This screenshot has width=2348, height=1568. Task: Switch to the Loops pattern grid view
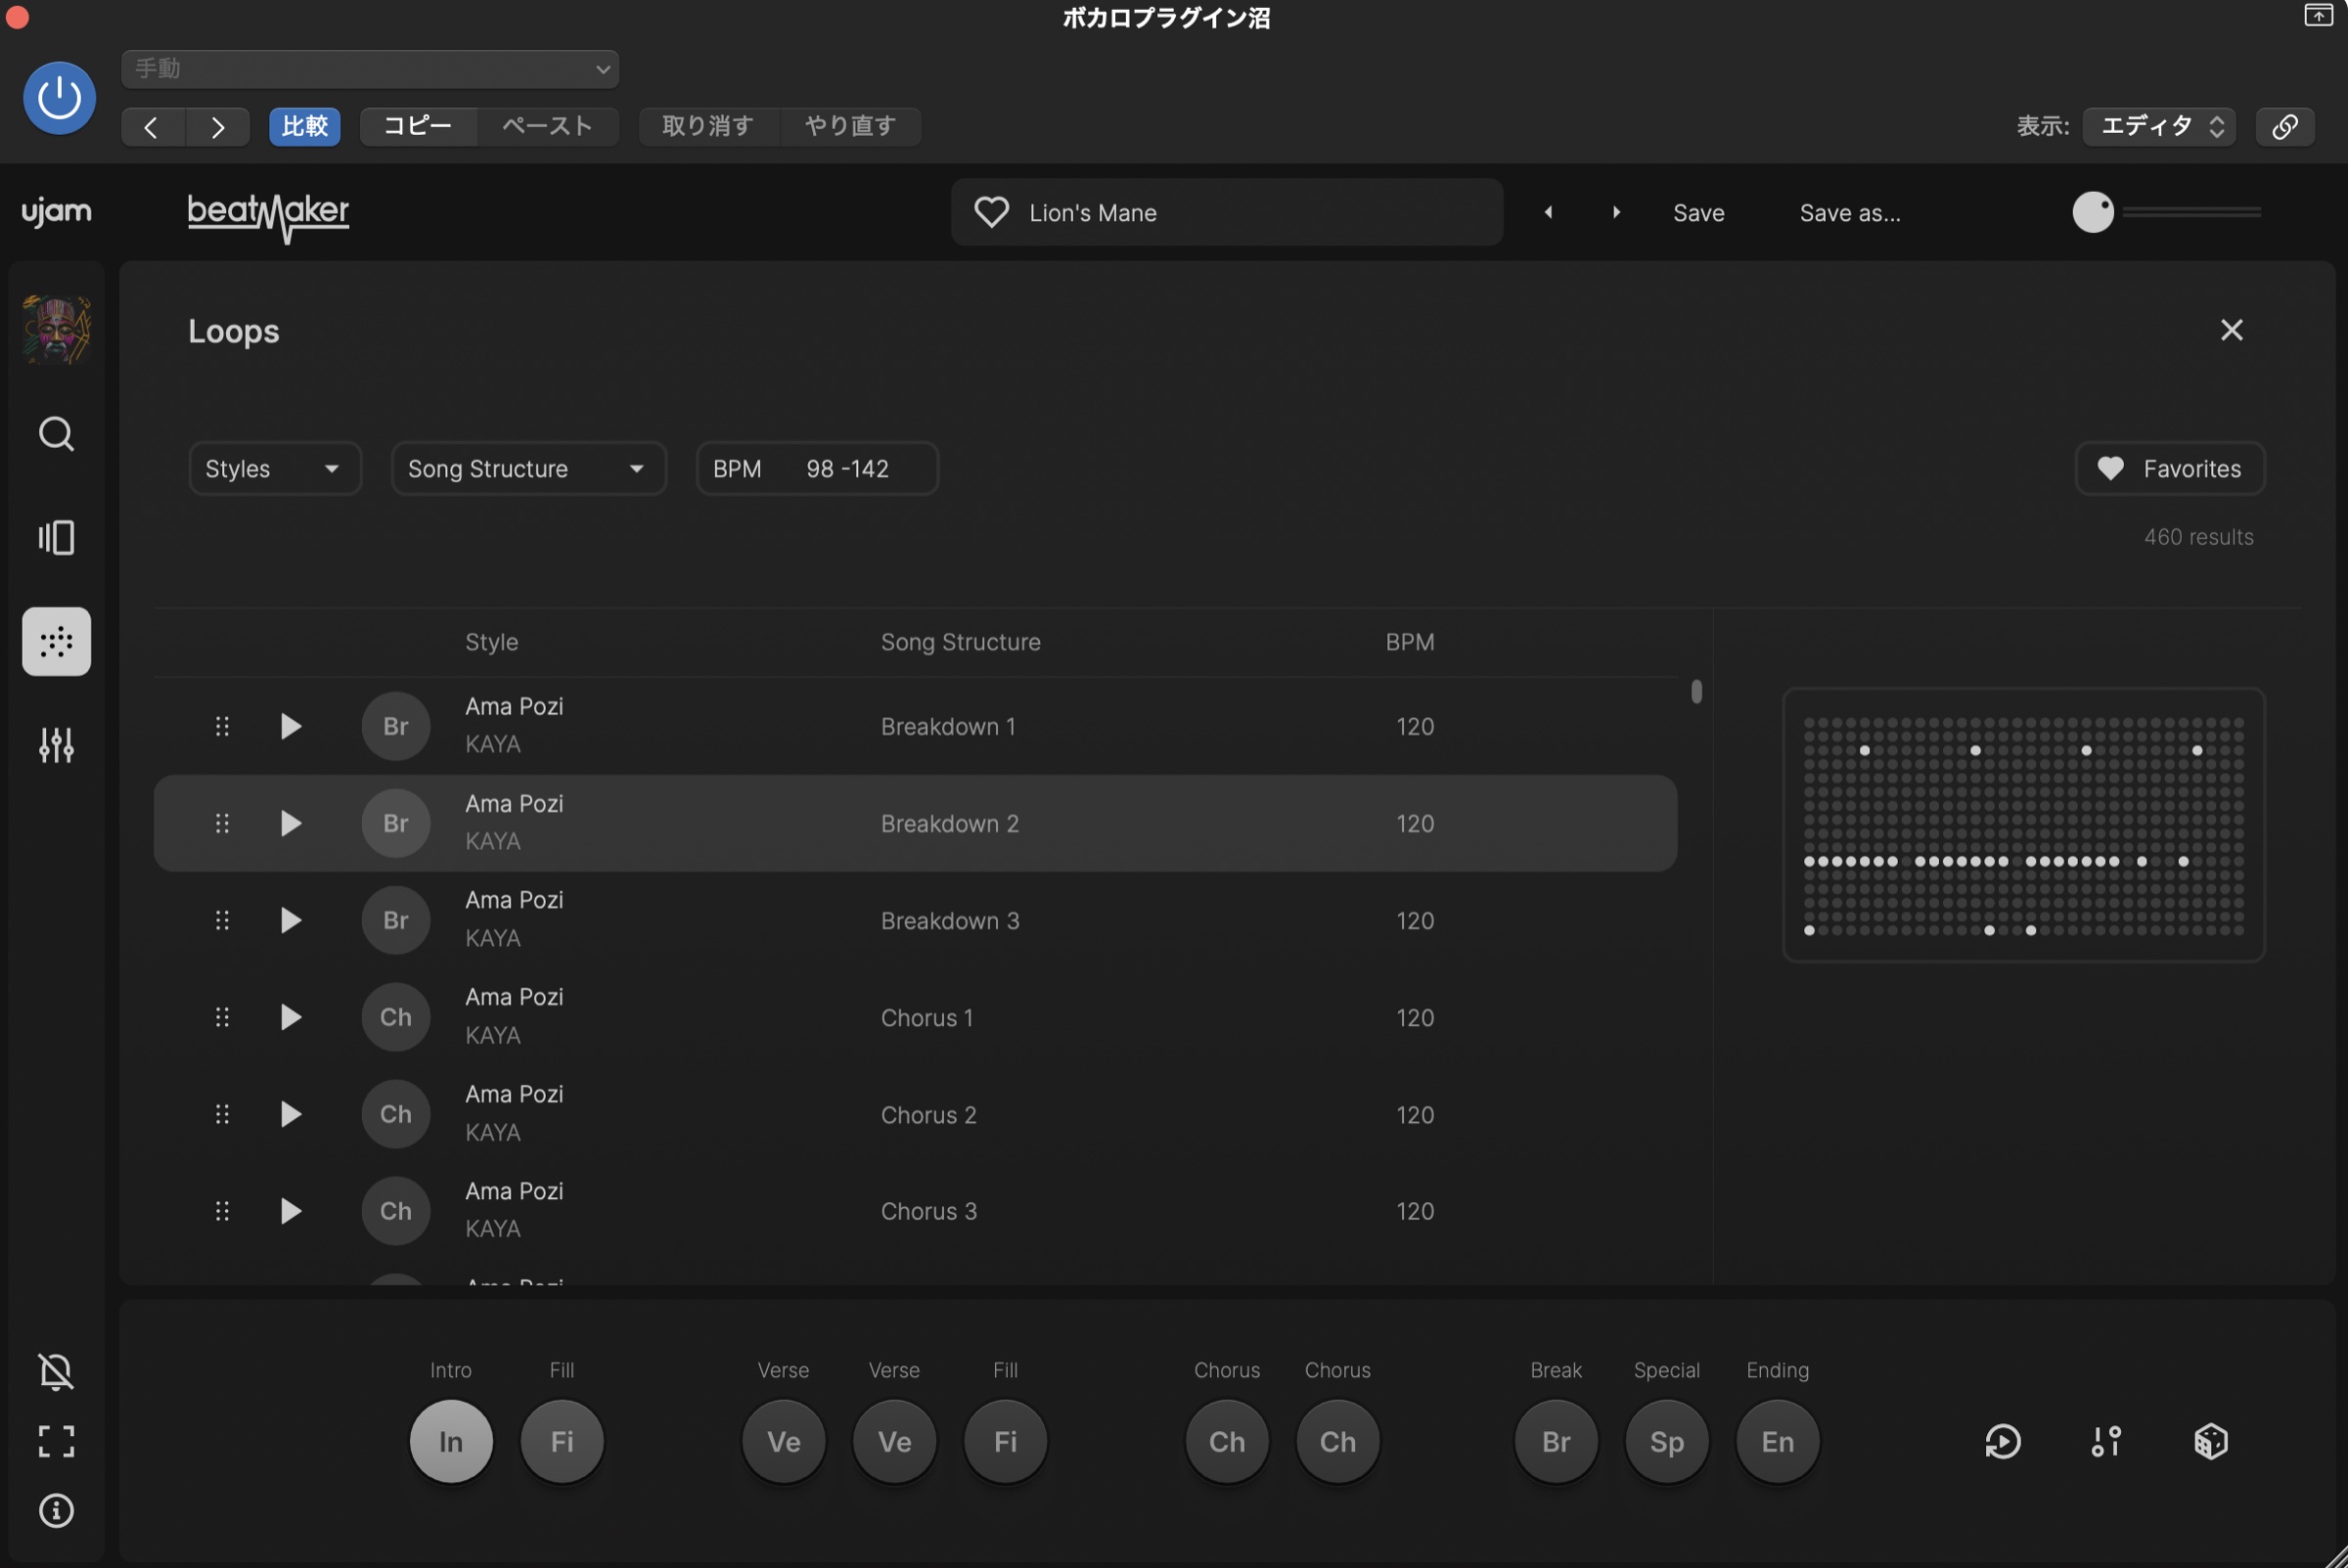click(56, 642)
